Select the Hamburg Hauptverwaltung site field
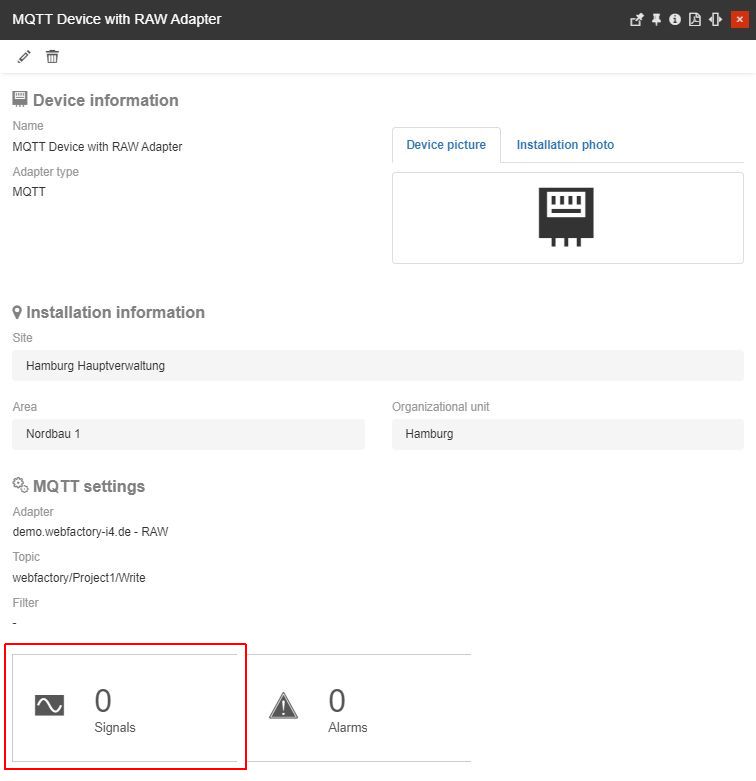 pyautogui.click(x=378, y=366)
